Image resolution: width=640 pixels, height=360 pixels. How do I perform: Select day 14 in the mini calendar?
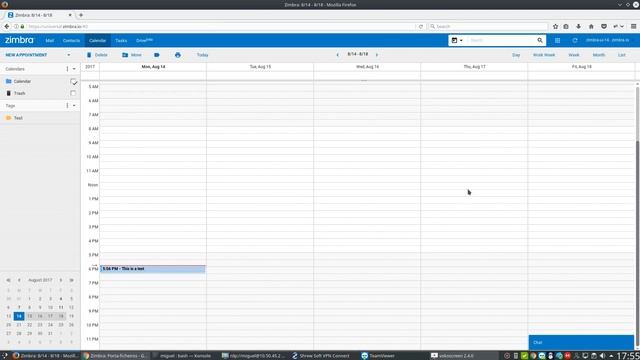pos(19,316)
